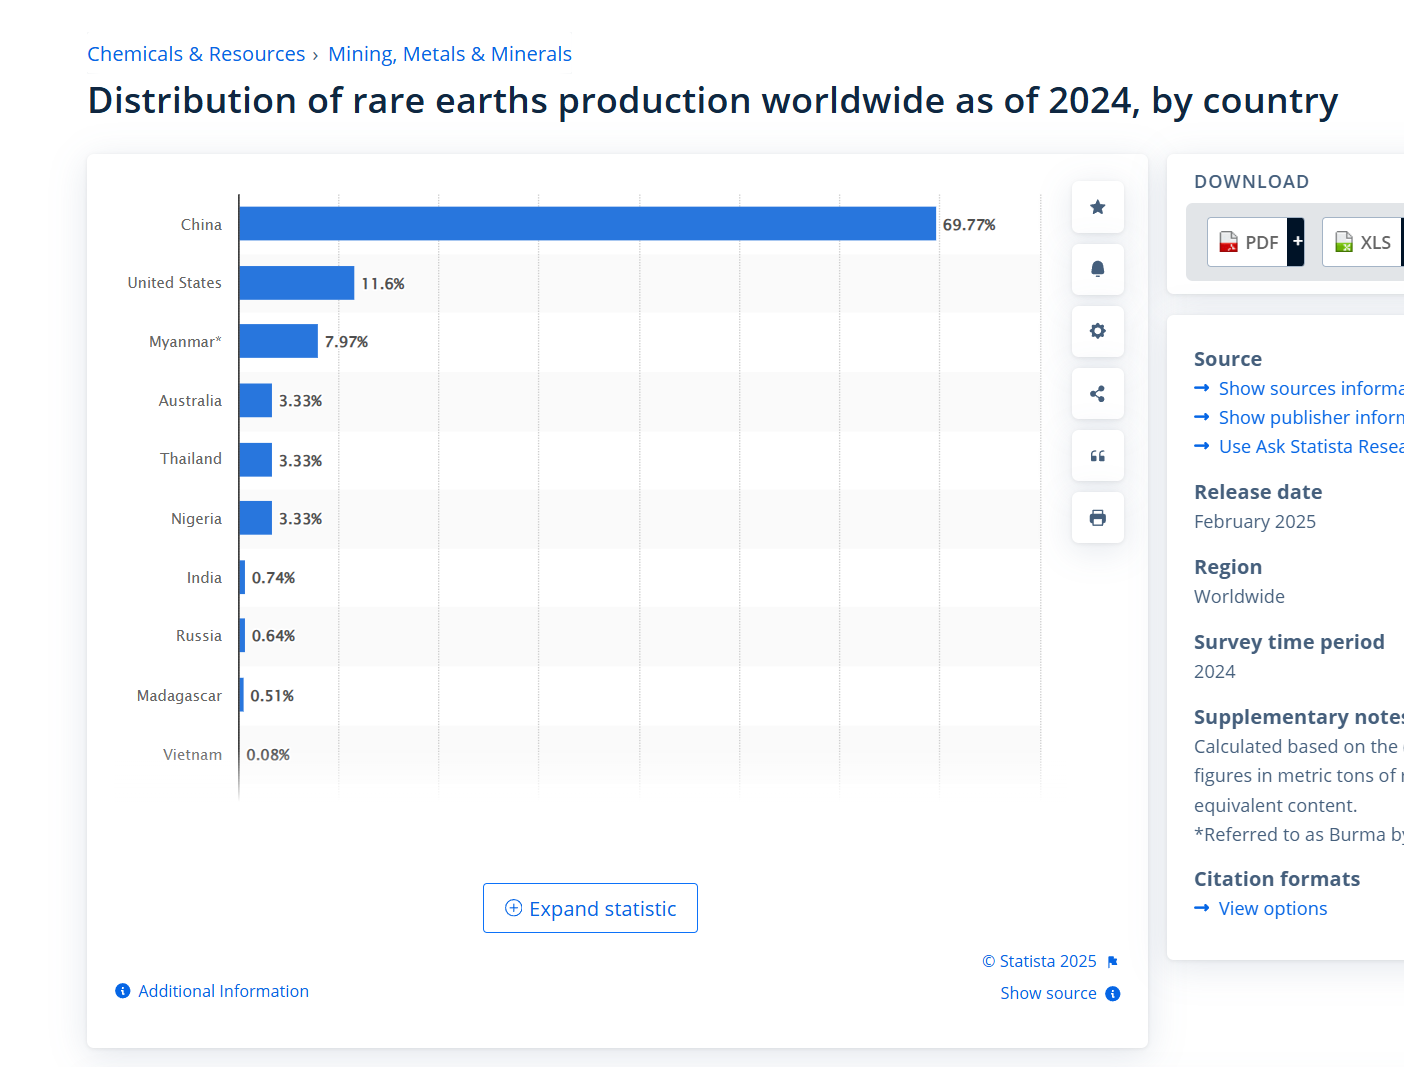1404x1067 pixels.
Task: Click the share icon
Action: [1098, 394]
